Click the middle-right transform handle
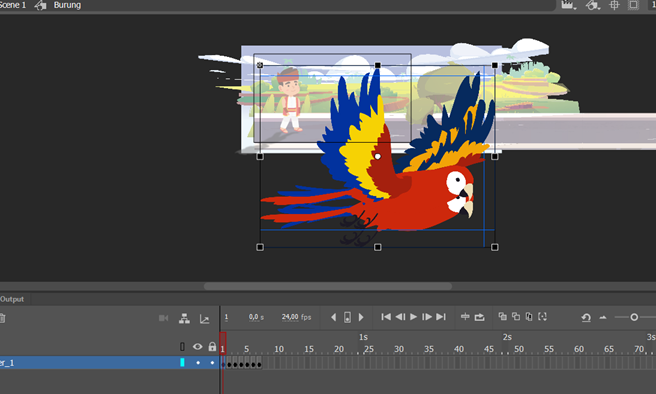Screen dimensions: 656x394 tap(495, 156)
